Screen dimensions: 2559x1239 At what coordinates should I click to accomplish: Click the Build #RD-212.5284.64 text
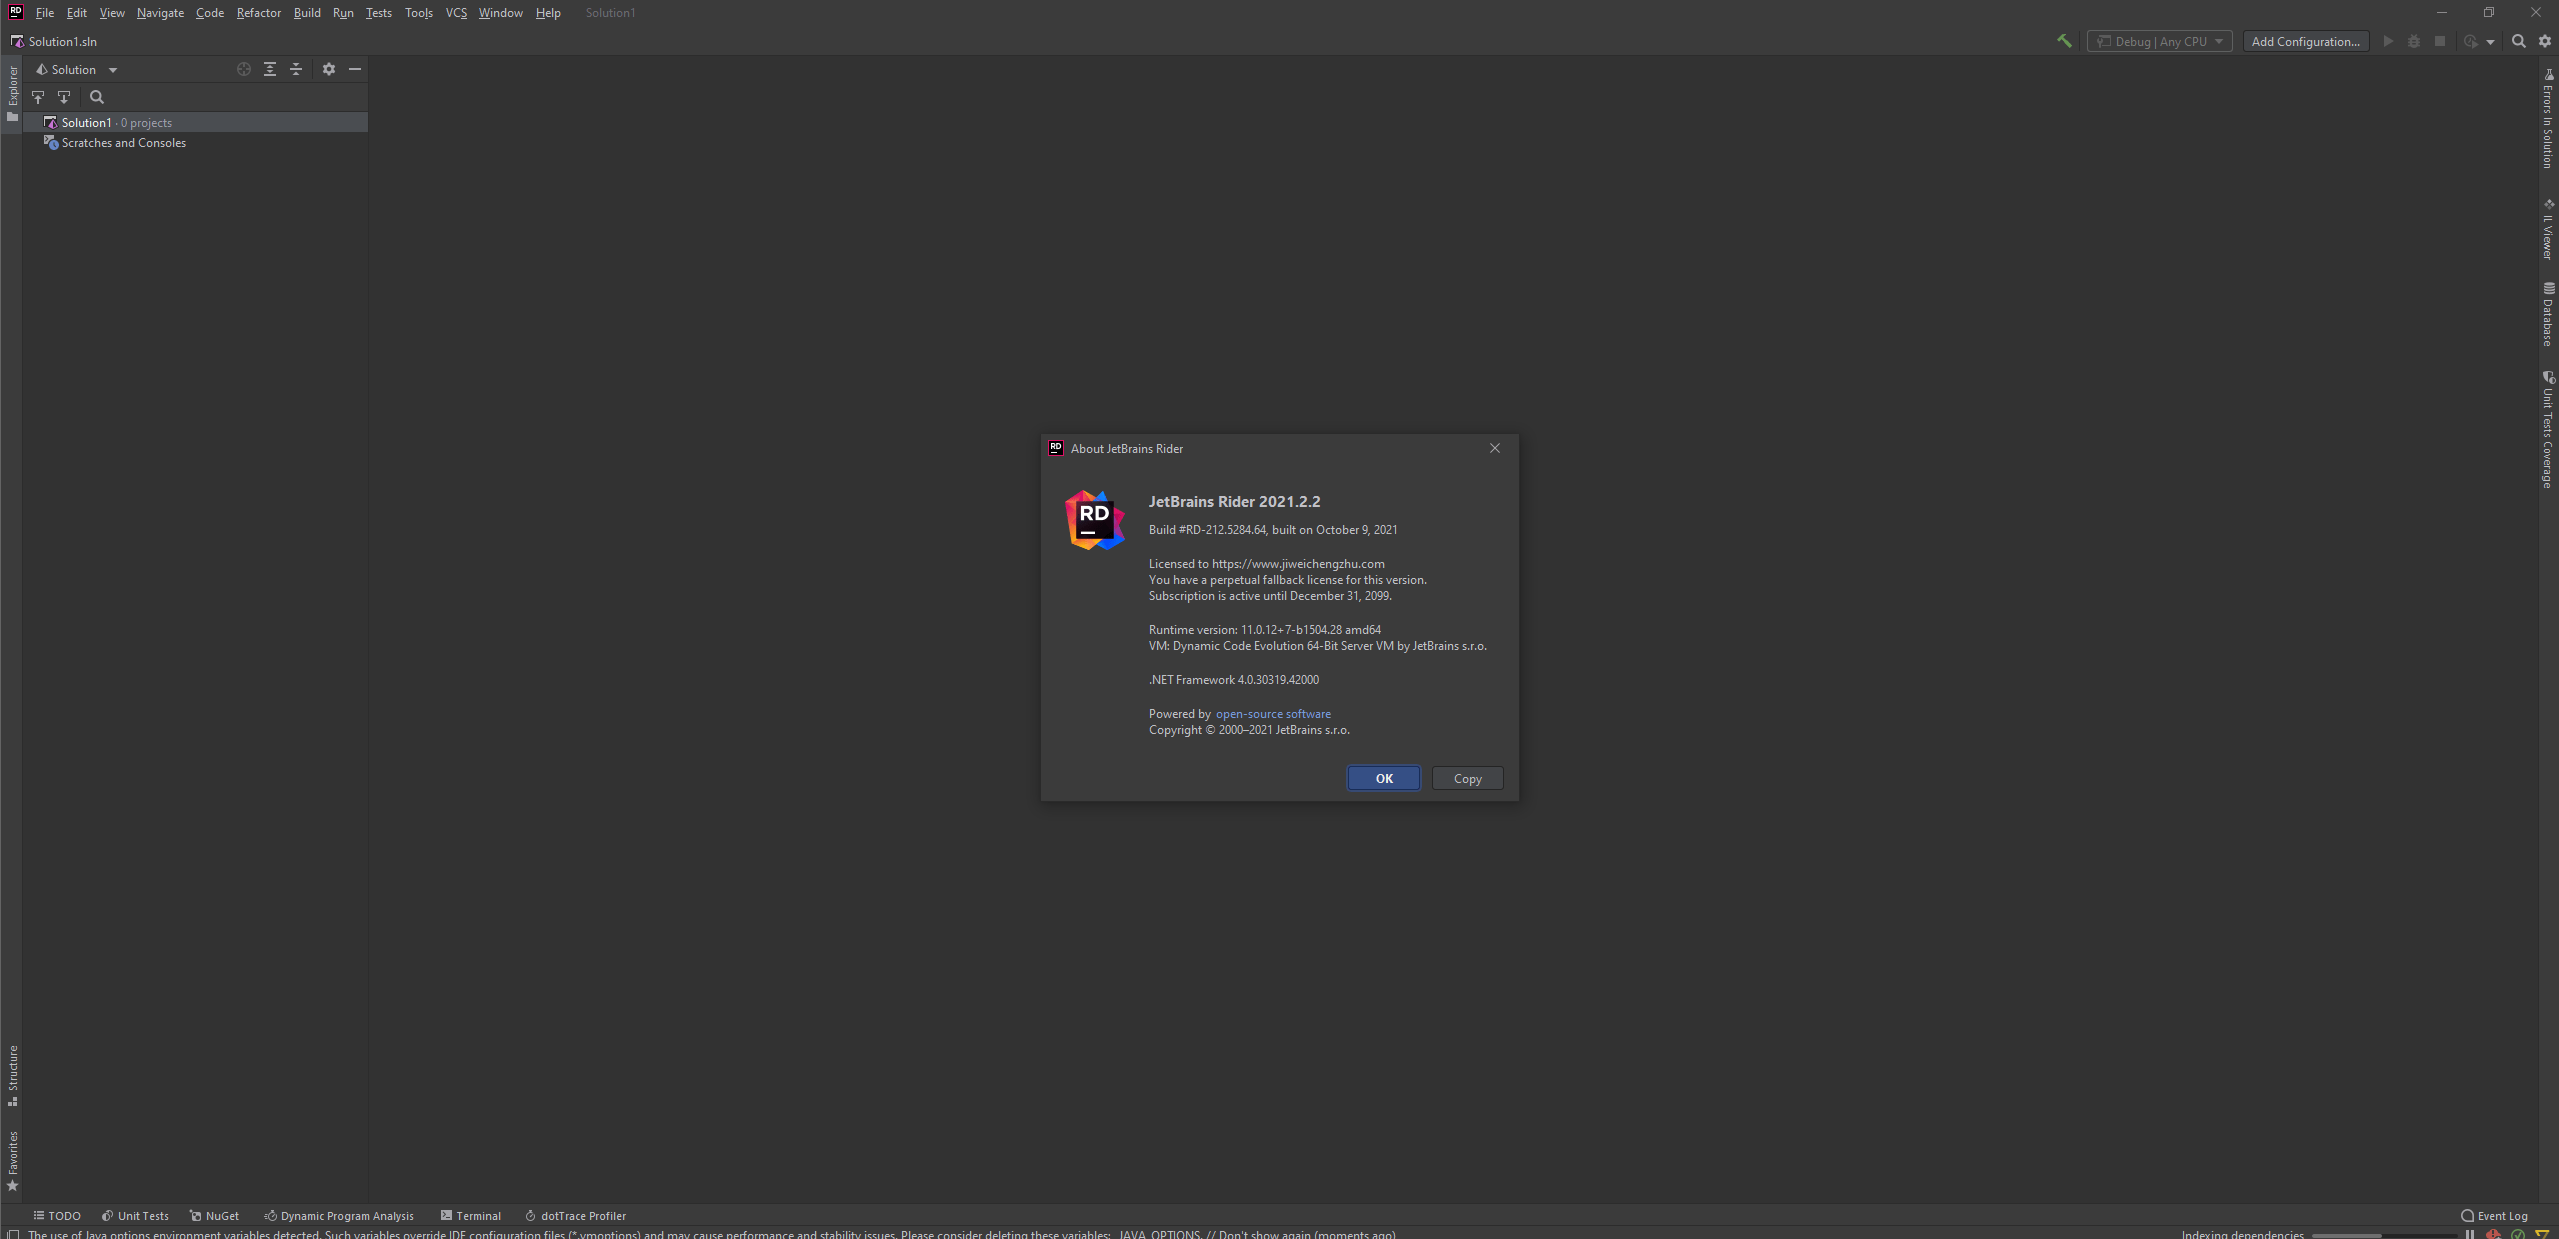coord(1207,529)
